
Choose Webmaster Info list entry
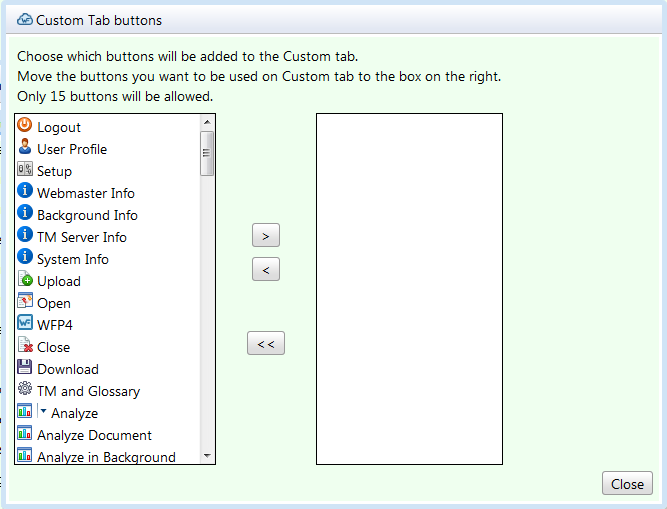pyautogui.click(x=85, y=193)
